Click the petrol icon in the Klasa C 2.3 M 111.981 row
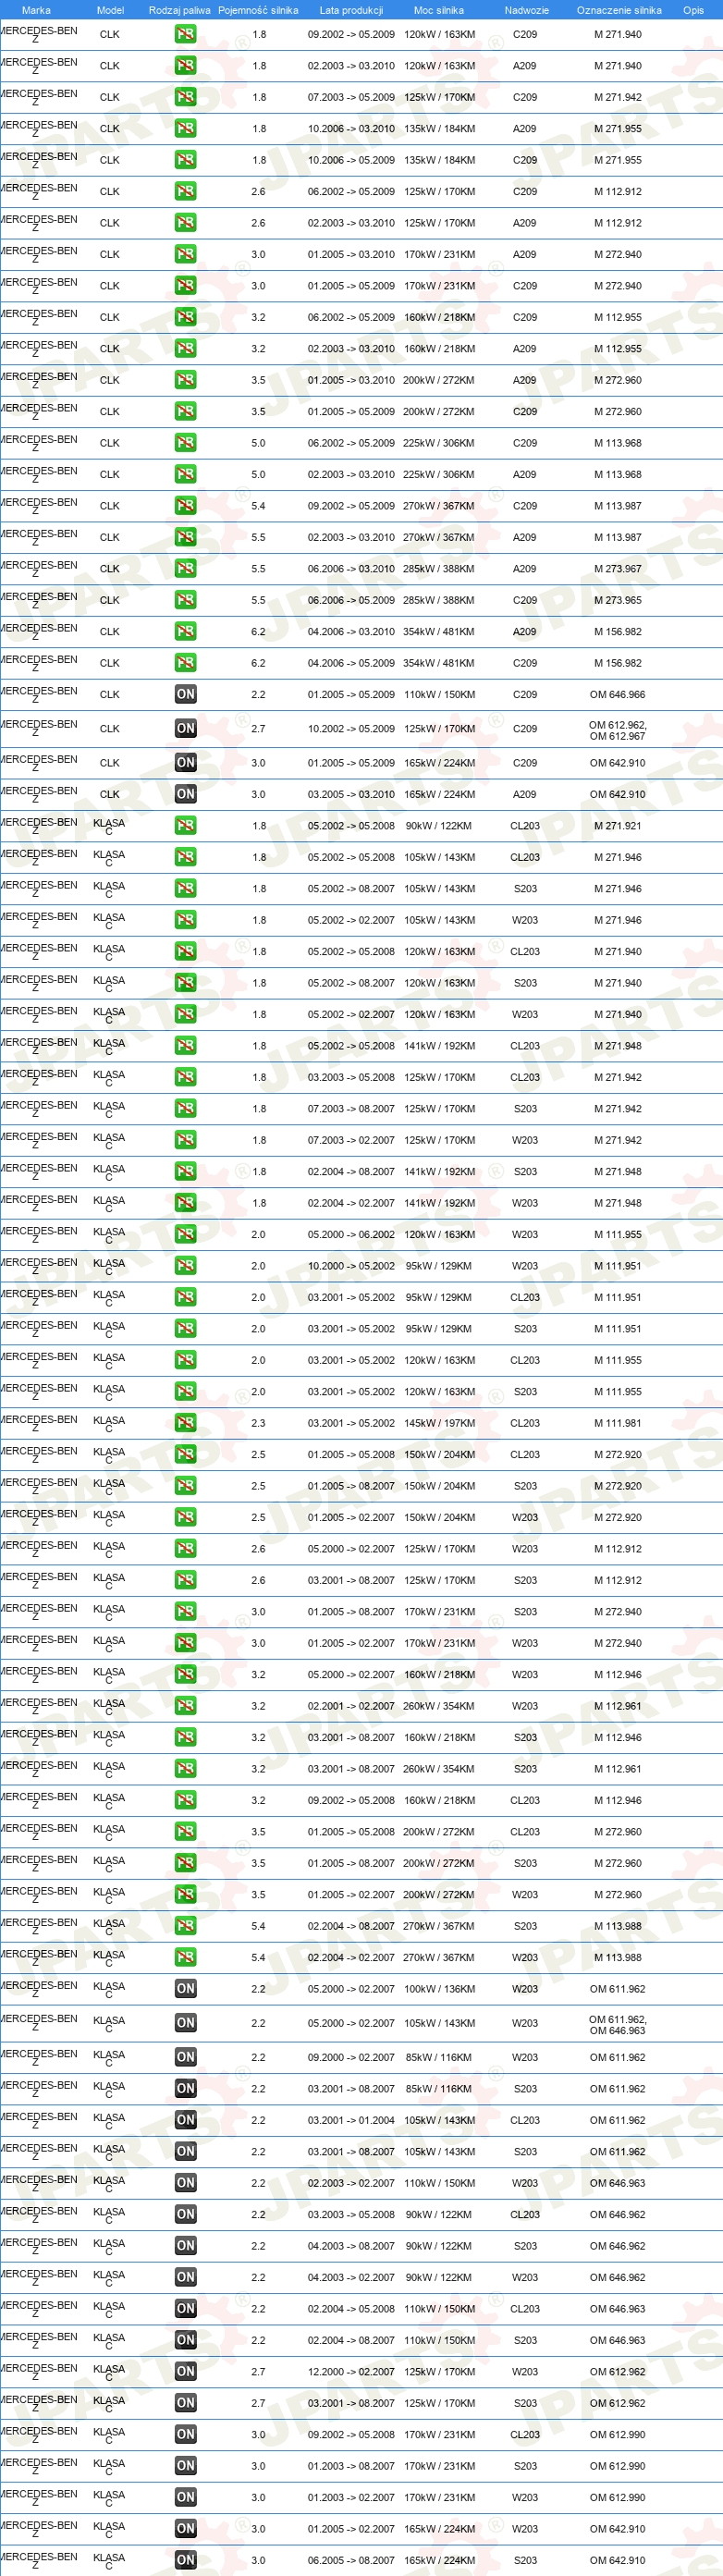Viewport: 723px width, 2576px height. pos(185,1423)
